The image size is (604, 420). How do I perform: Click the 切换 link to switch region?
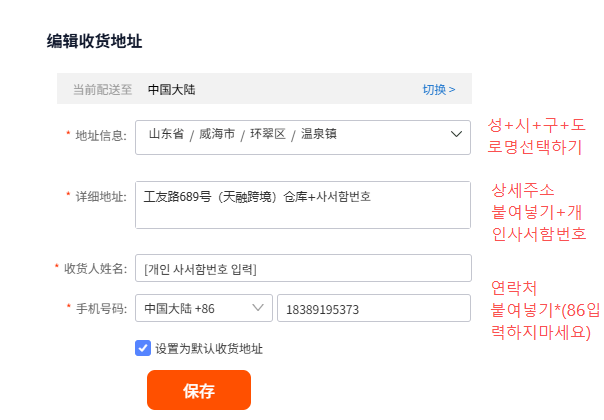pyautogui.click(x=439, y=89)
